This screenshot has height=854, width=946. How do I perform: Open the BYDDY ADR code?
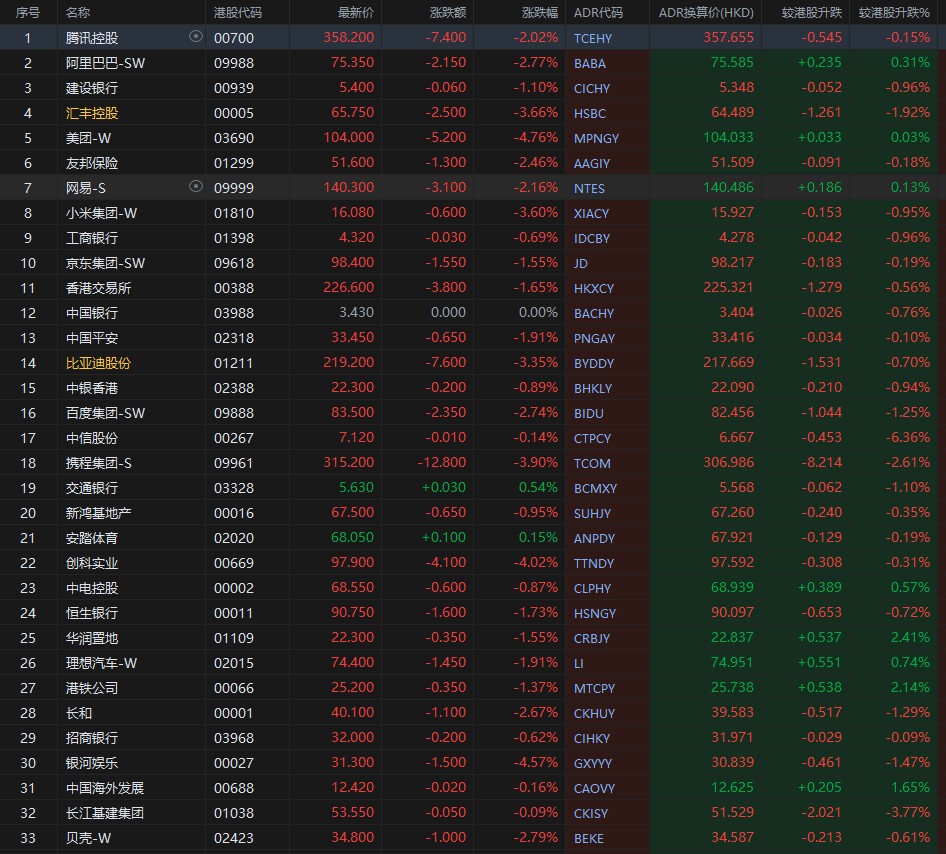594,364
